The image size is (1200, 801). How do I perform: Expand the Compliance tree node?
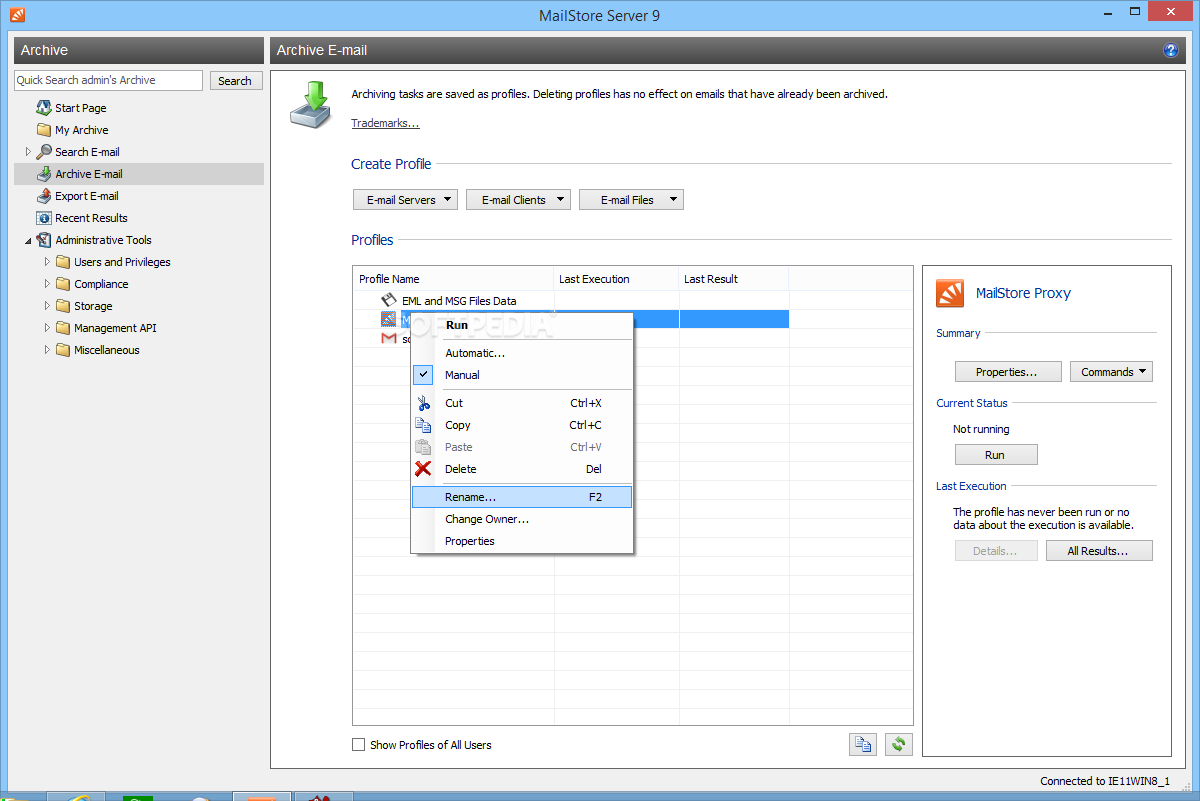(47, 284)
